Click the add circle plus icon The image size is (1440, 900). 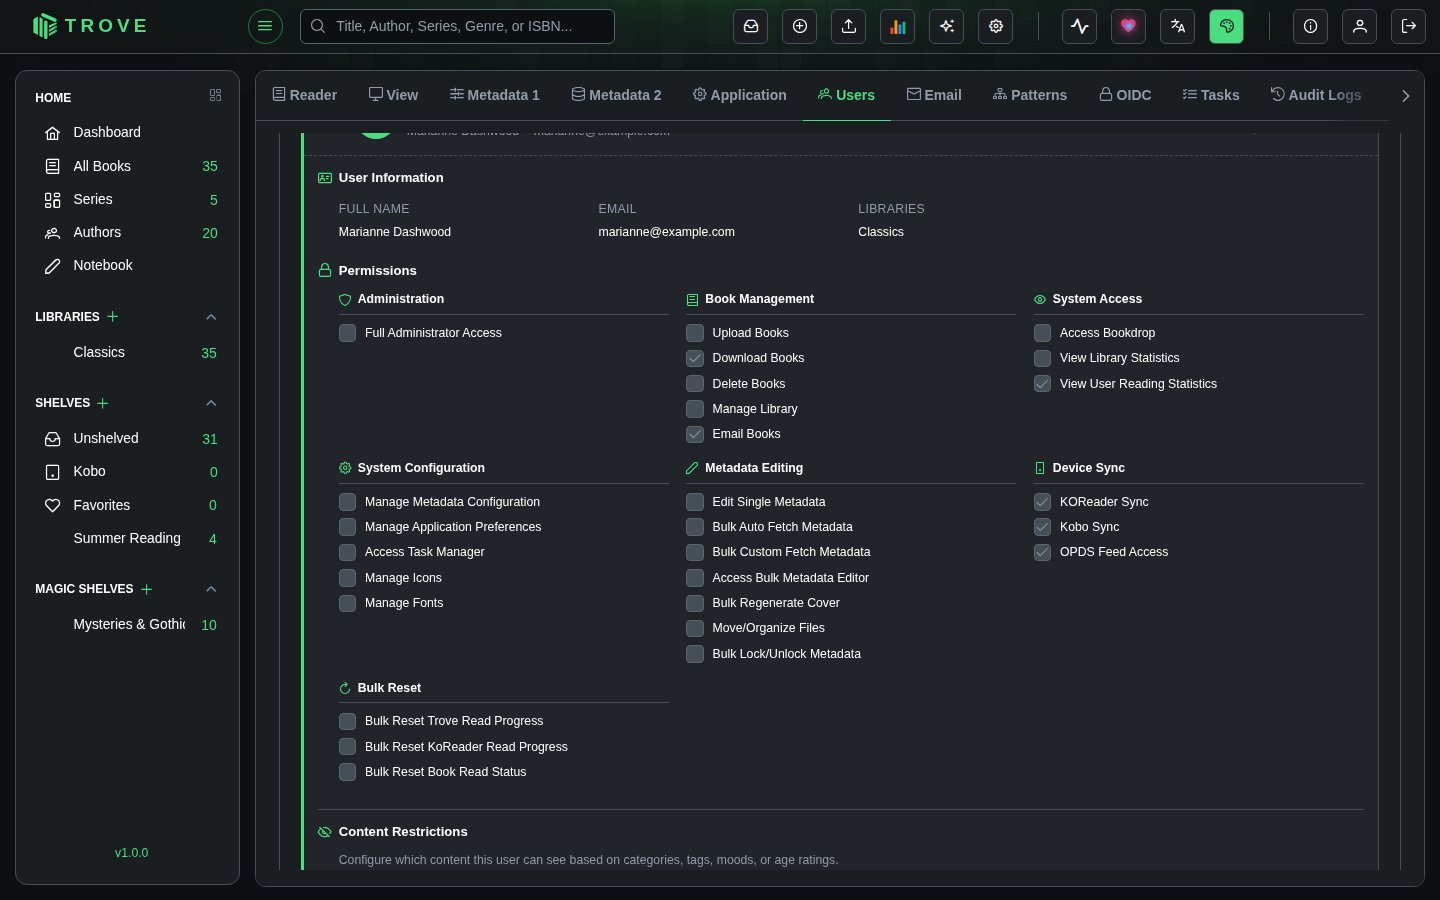click(800, 27)
